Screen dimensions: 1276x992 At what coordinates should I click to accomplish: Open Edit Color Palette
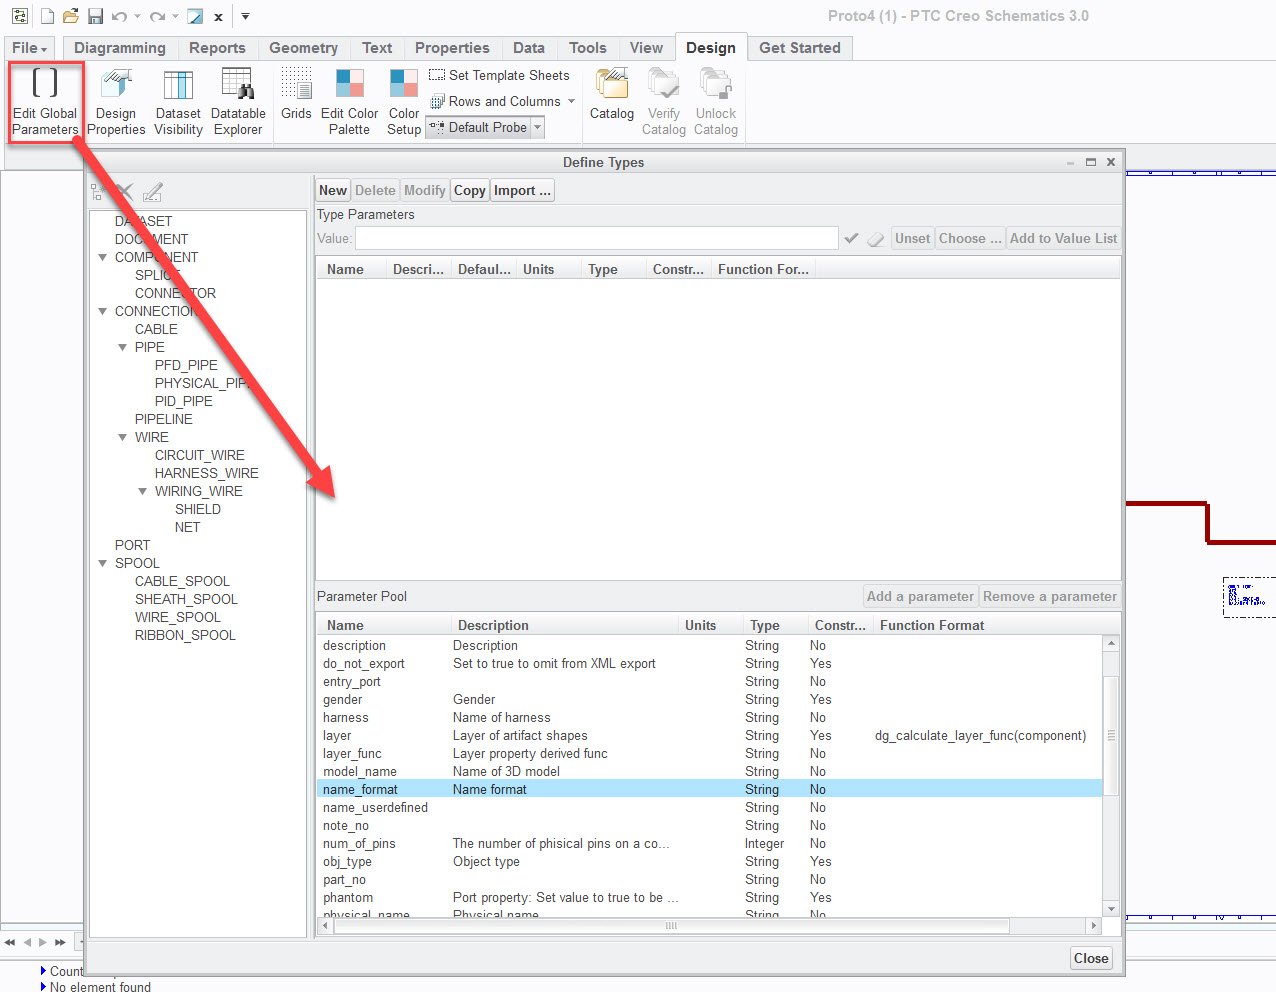(349, 102)
